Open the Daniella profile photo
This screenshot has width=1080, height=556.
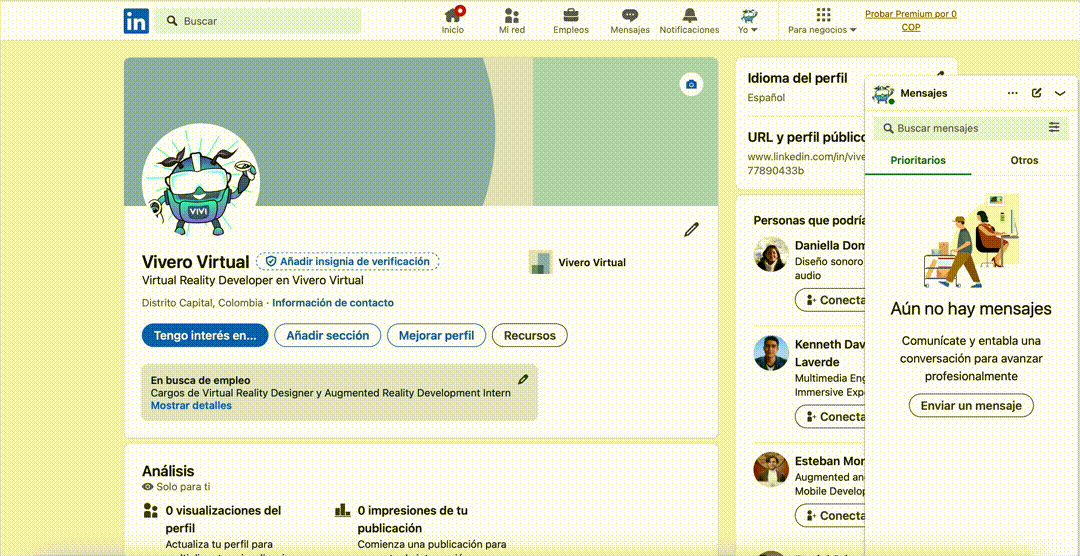tap(771, 254)
